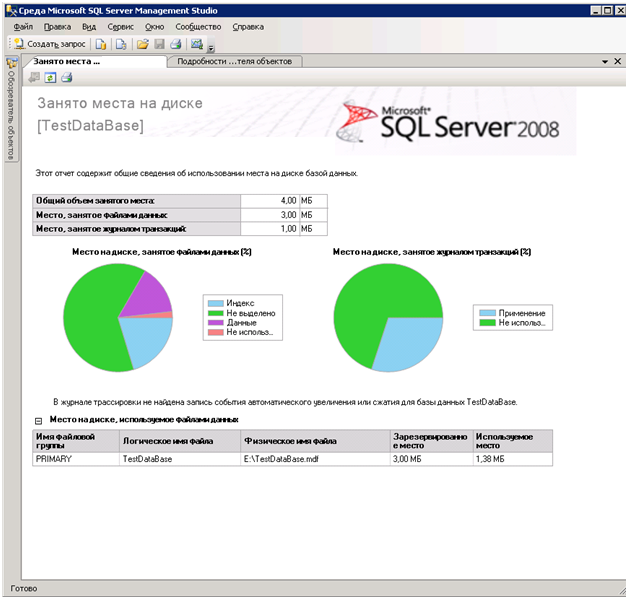Click the second new query file icon
The height and width of the screenshot is (599, 628).
121,44
